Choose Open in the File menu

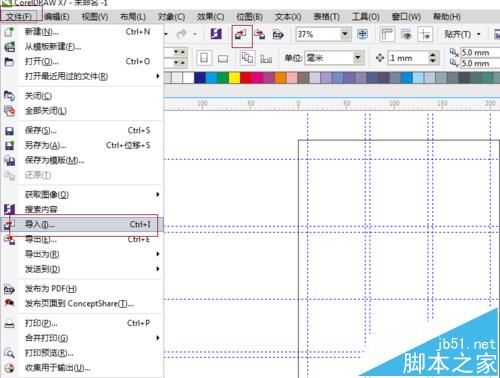(x=82, y=61)
